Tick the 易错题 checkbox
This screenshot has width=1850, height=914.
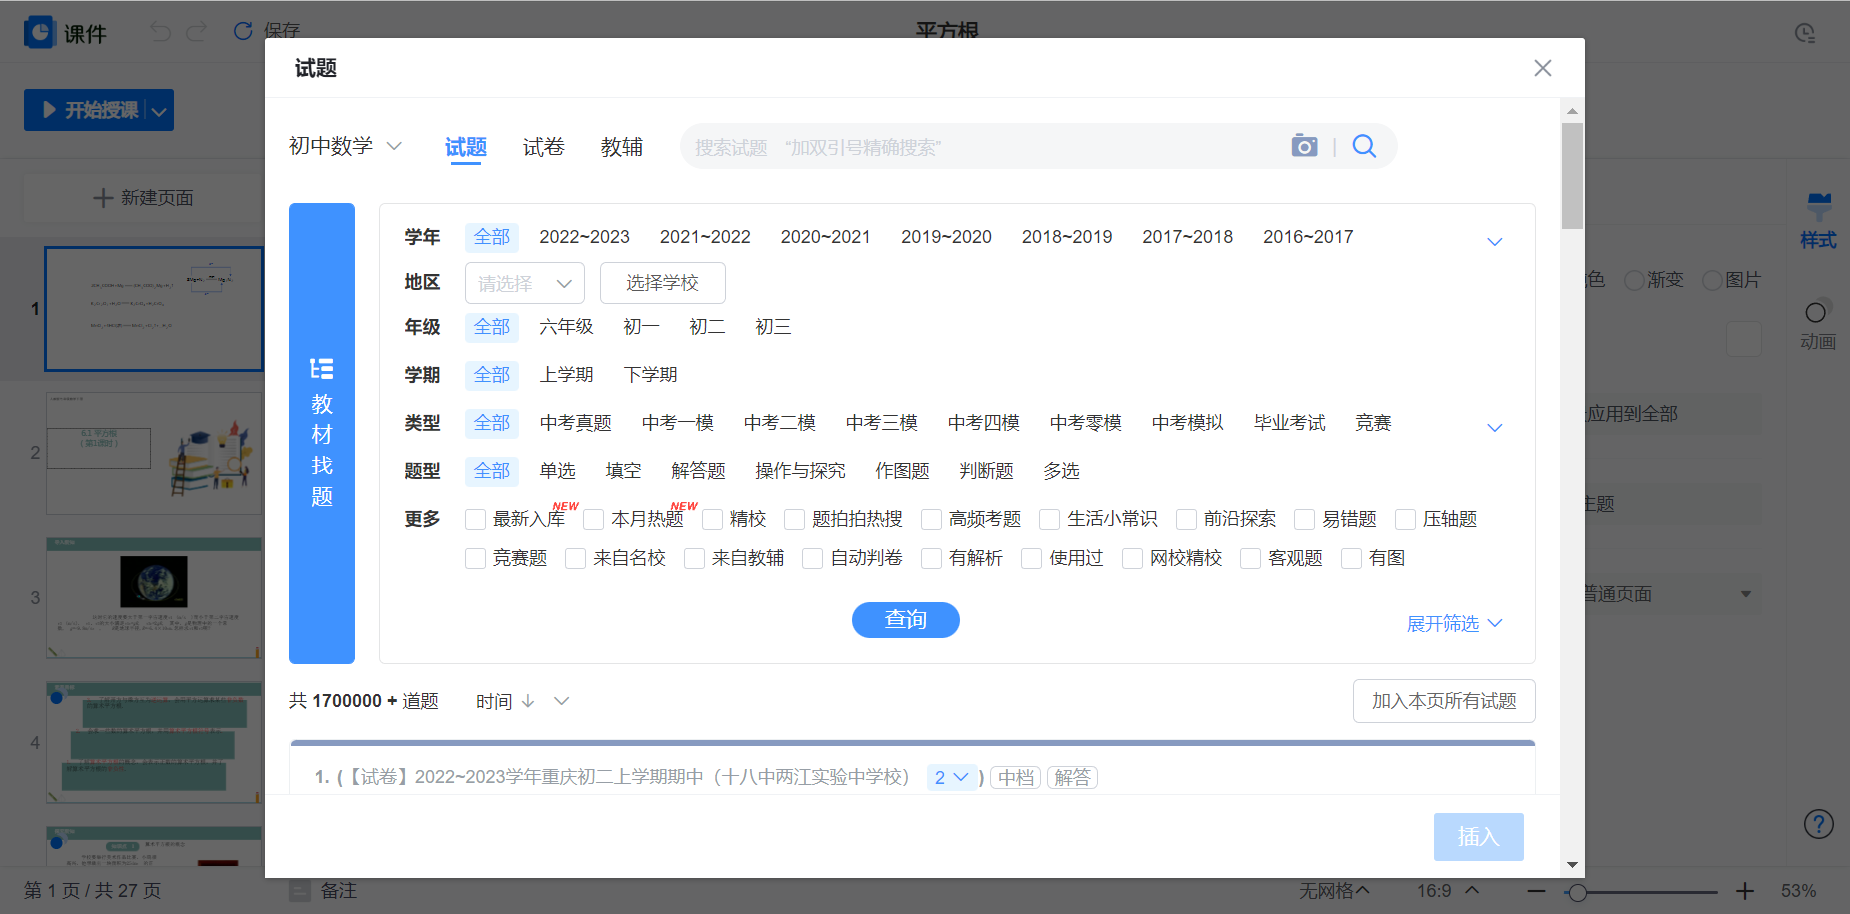[1305, 519]
